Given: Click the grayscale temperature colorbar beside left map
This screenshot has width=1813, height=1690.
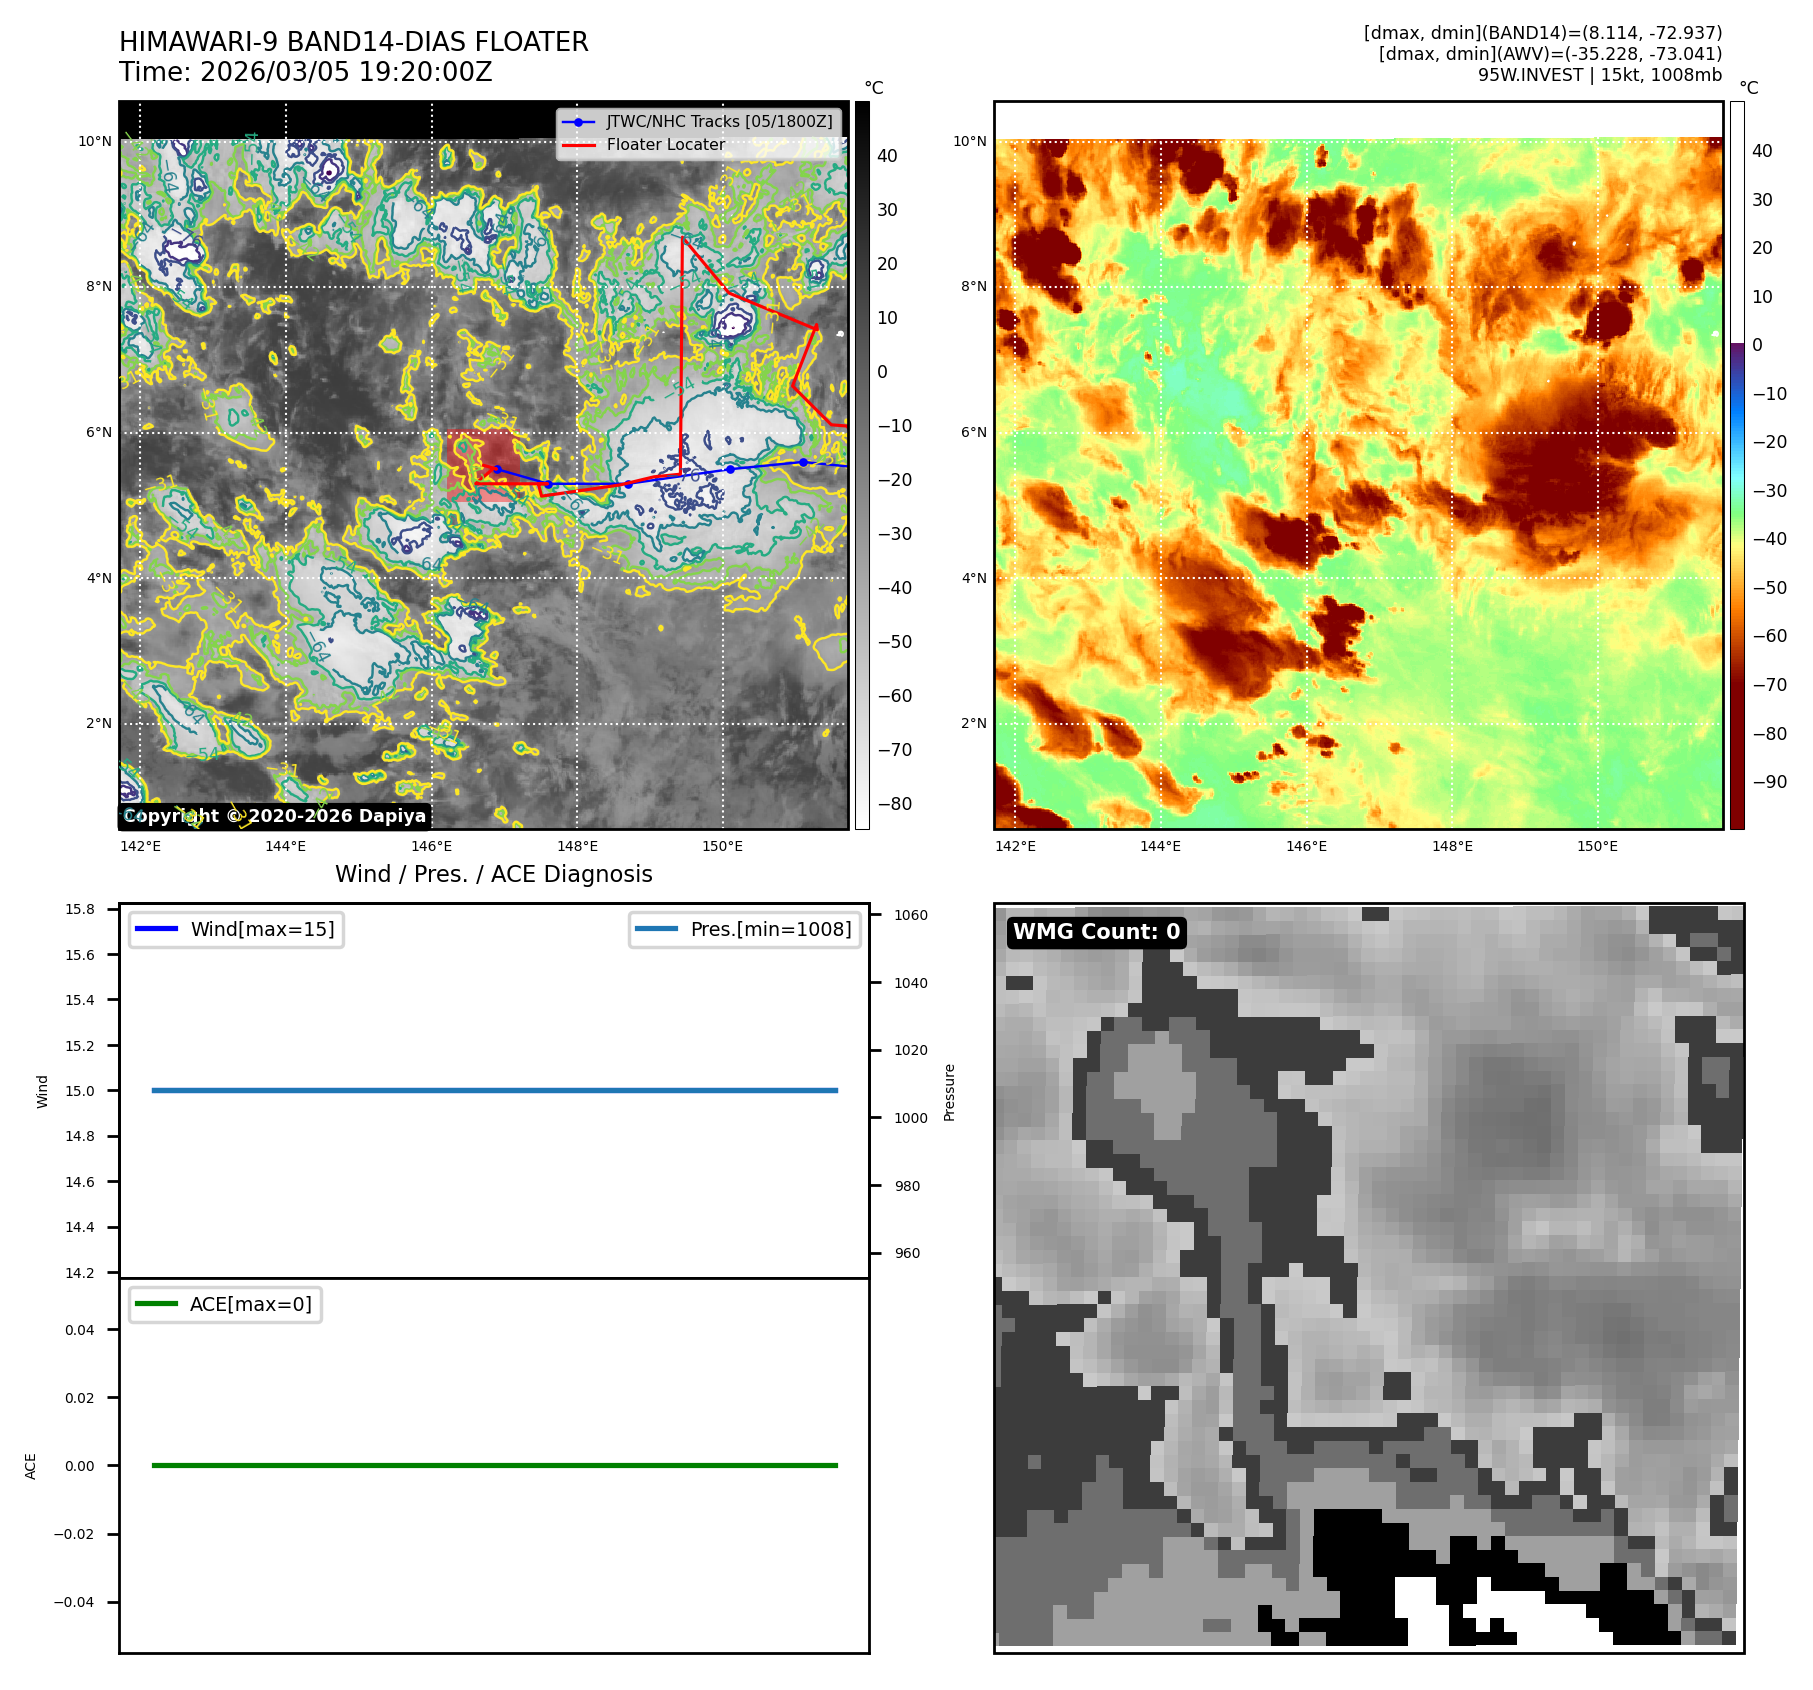Looking at the screenshot, I should 862,465.
